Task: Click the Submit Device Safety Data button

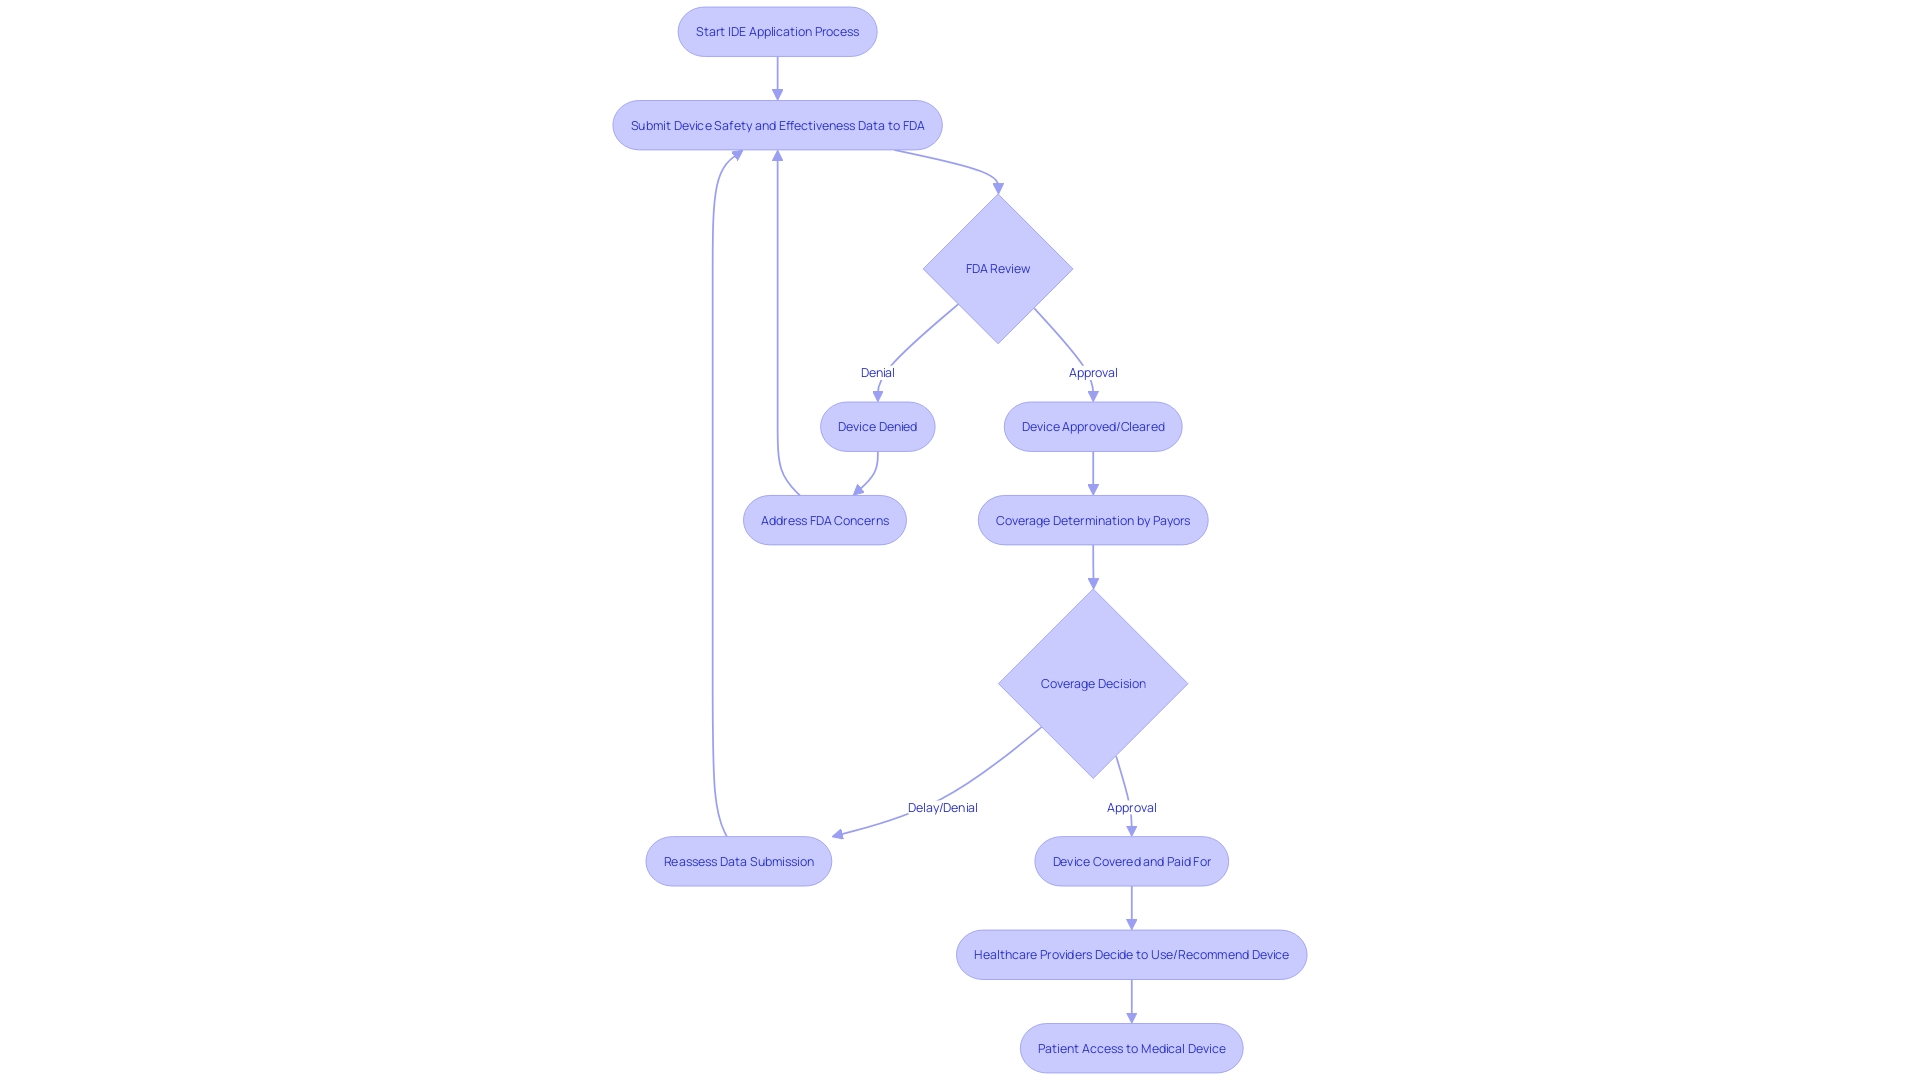Action: pos(777,125)
